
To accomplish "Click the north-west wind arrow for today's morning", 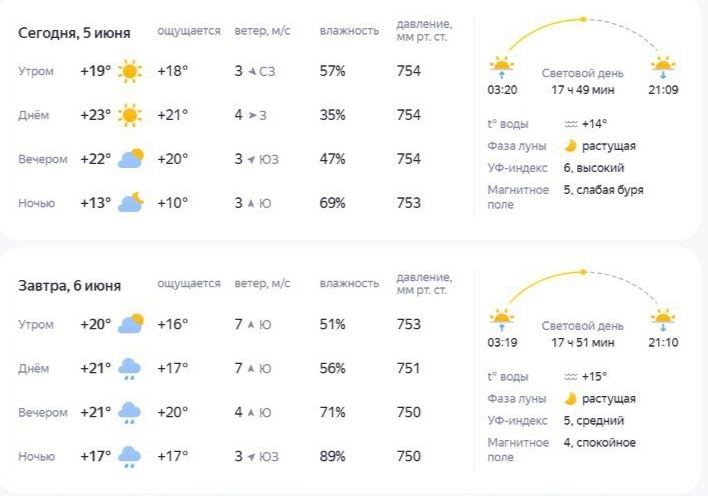I will click(x=252, y=71).
